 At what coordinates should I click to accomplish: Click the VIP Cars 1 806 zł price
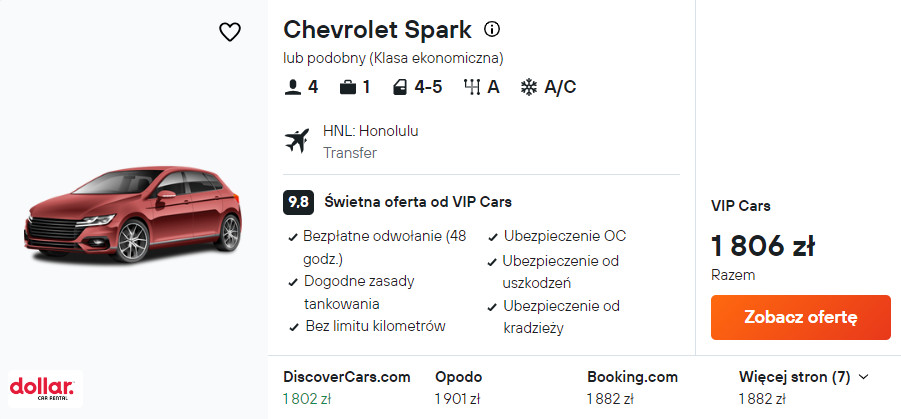click(763, 244)
